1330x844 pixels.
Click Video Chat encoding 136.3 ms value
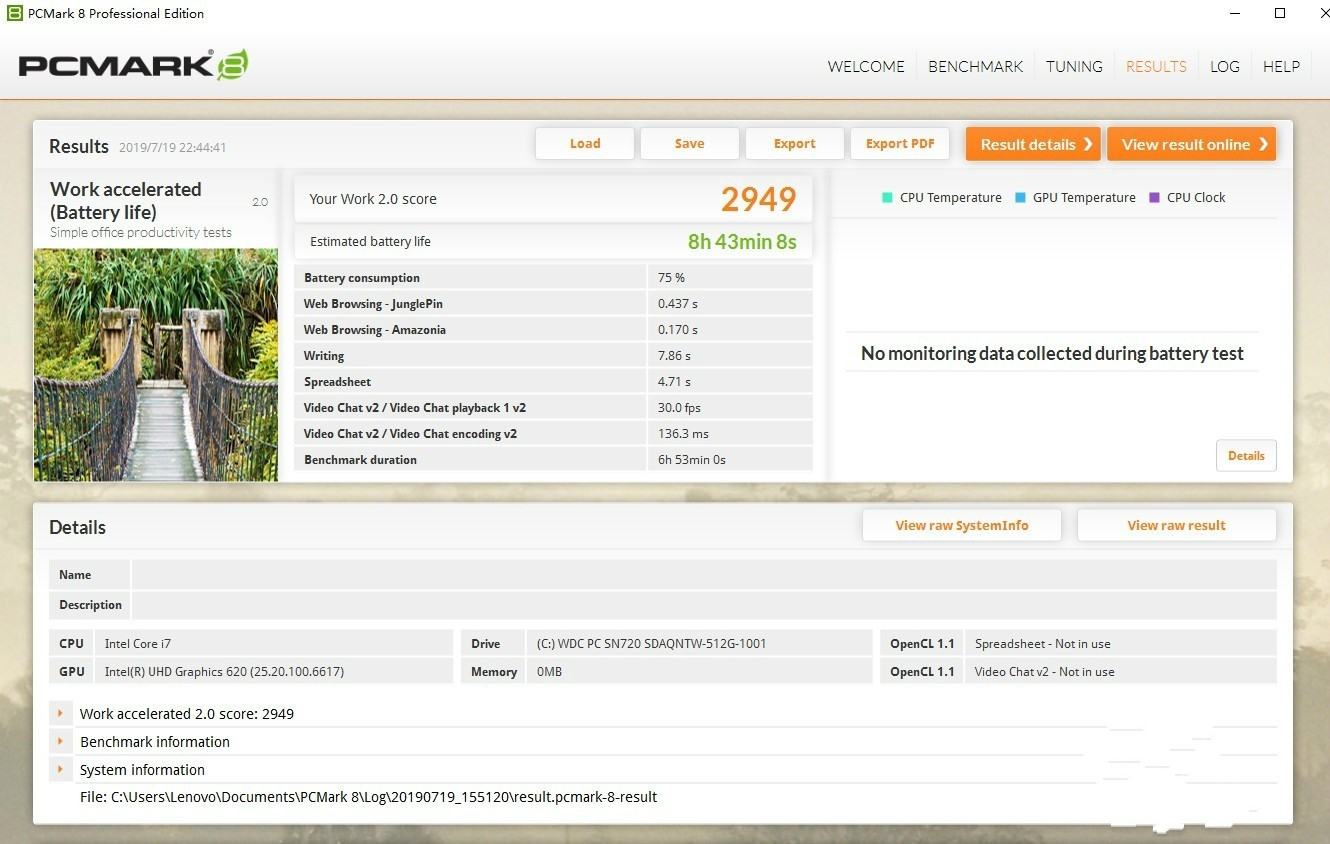point(683,434)
